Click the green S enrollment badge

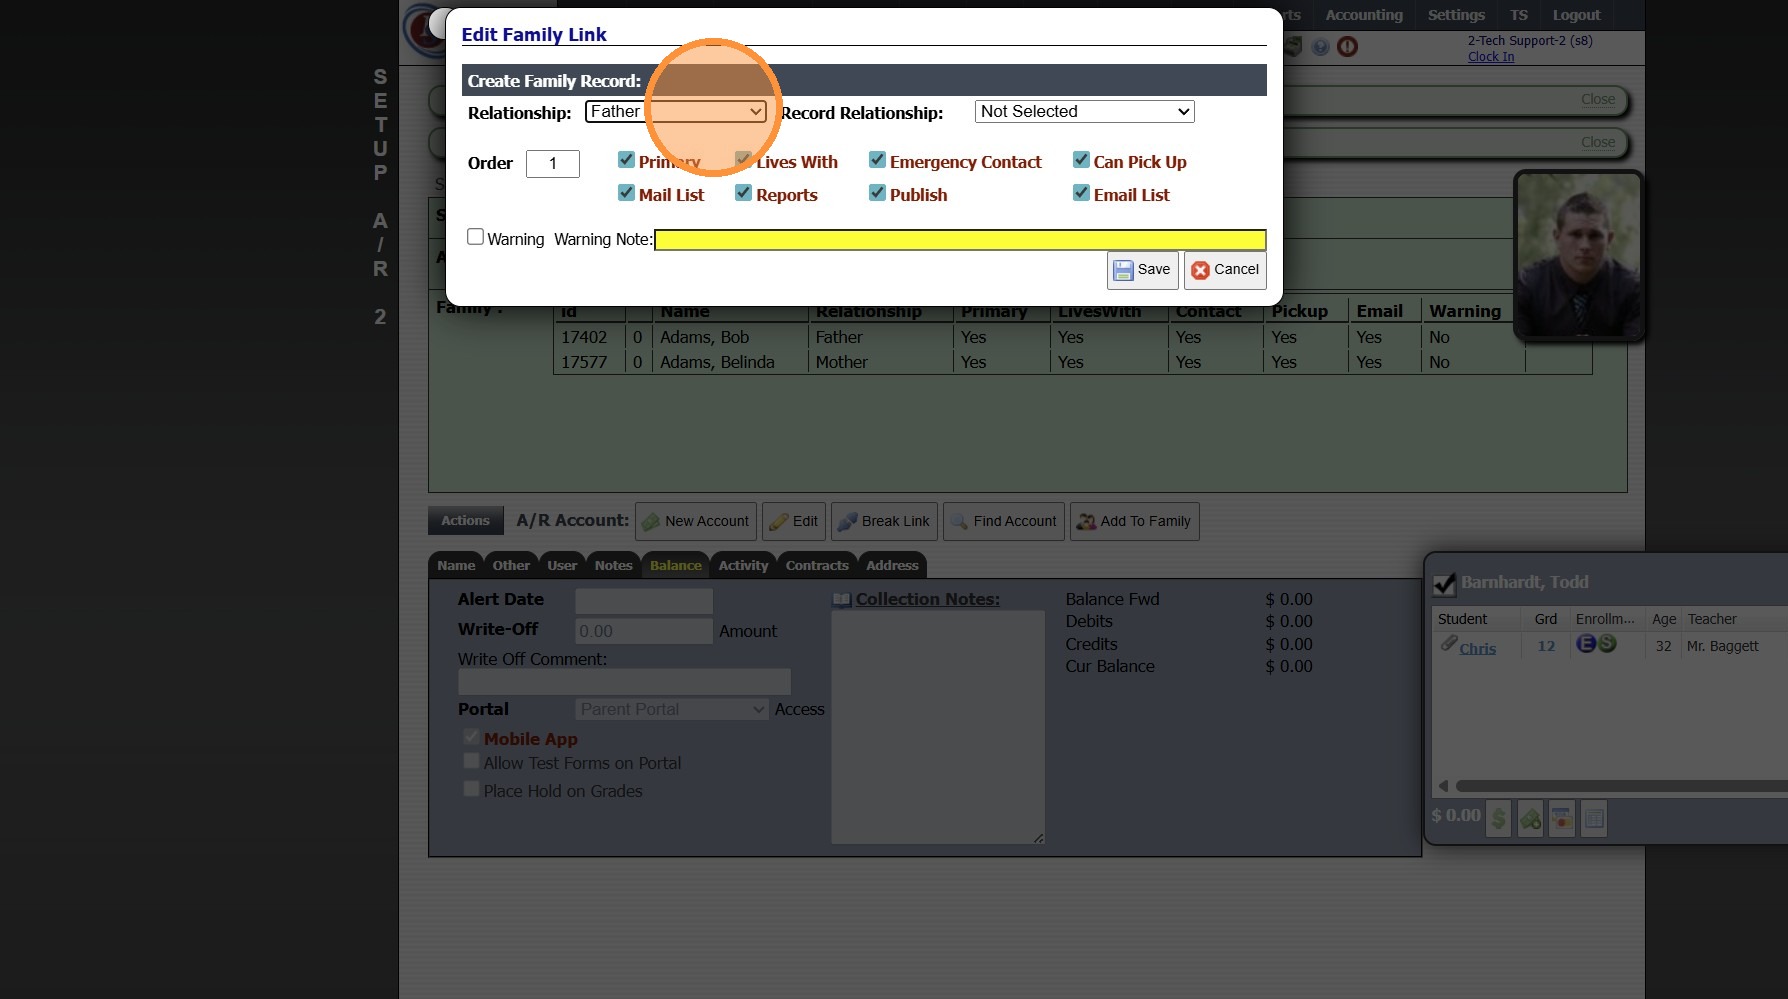(x=1607, y=644)
